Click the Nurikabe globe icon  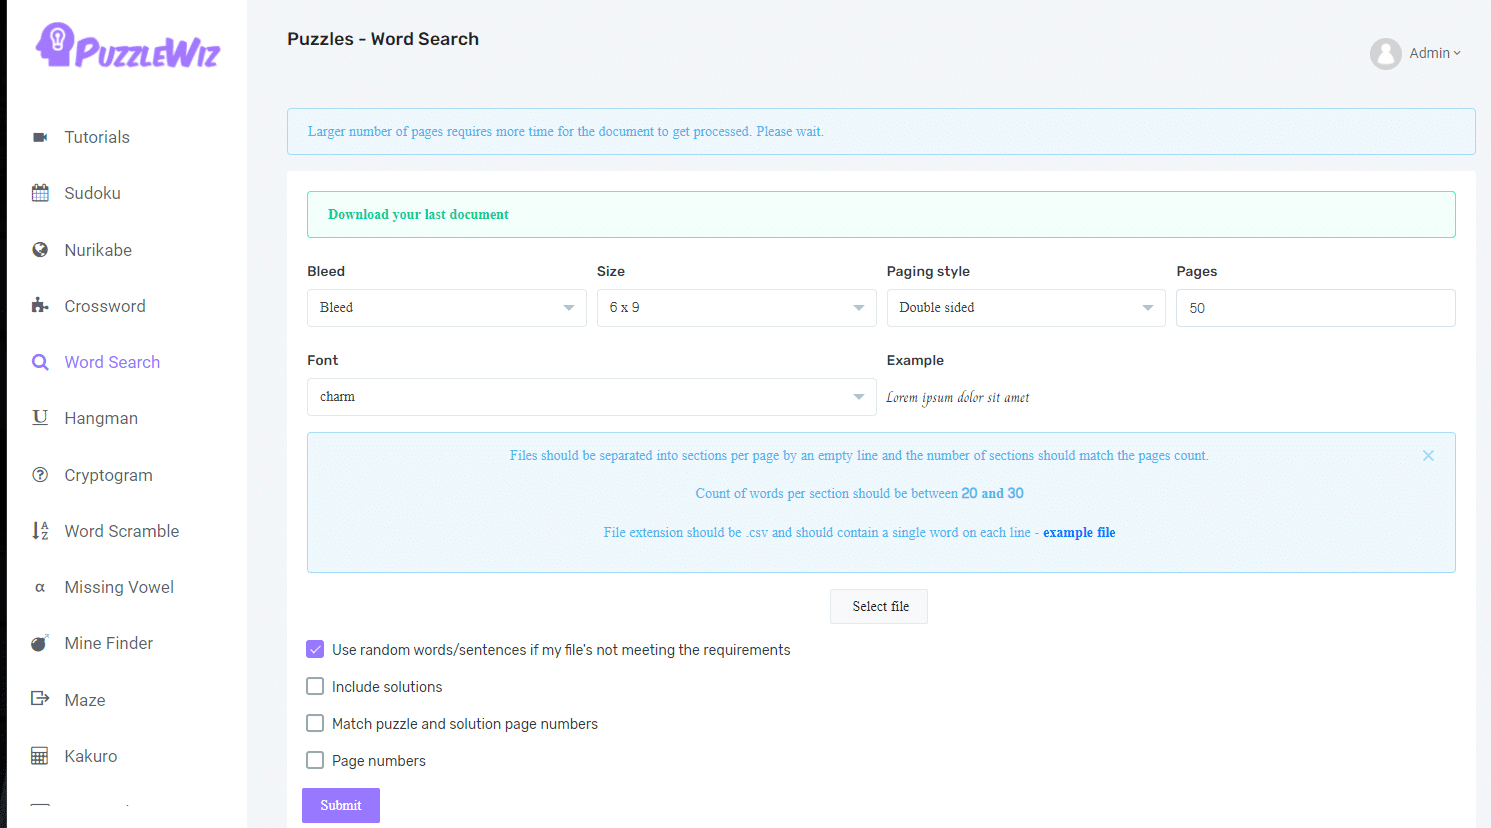pyautogui.click(x=40, y=250)
